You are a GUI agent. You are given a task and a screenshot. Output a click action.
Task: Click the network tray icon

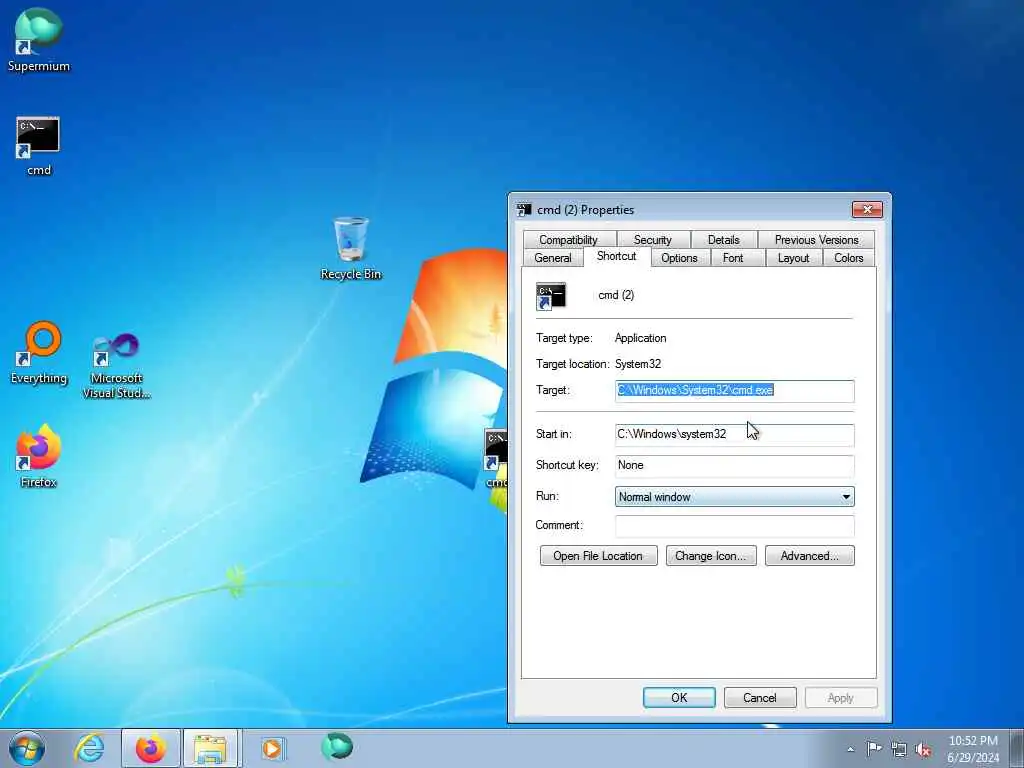899,749
